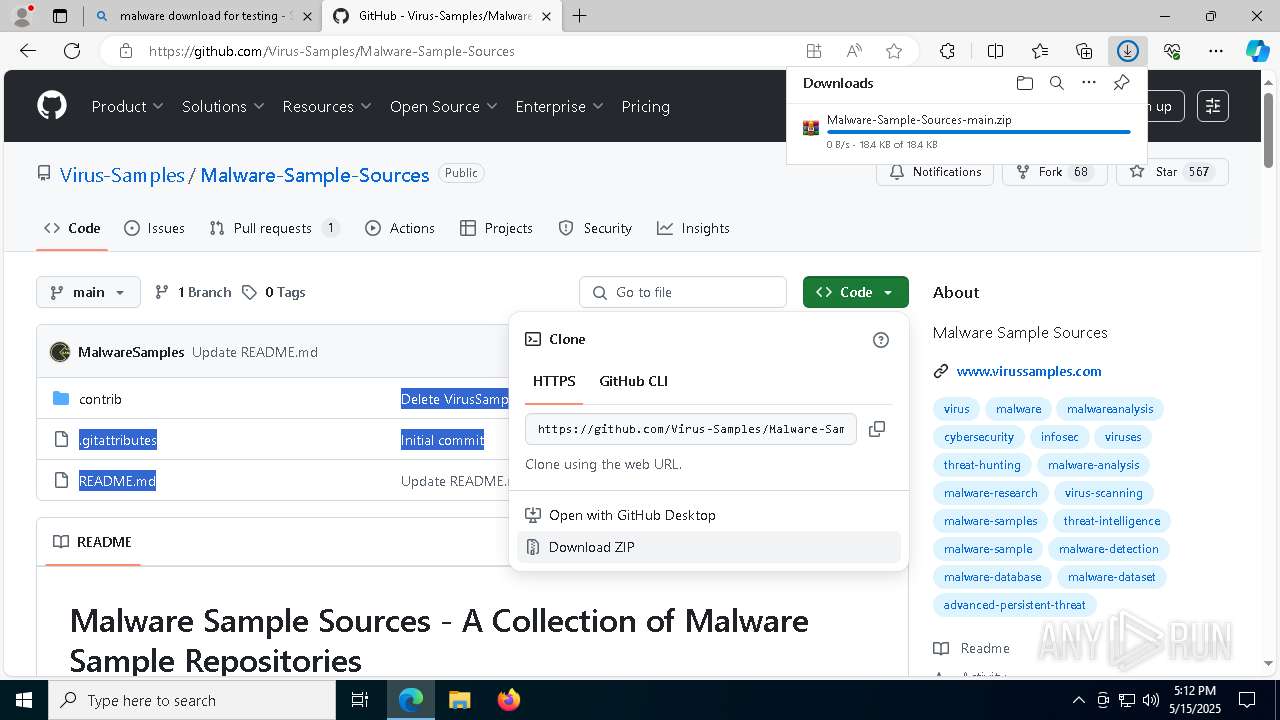Copy clone URL to clipboard
The image size is (1280, 720).
pos(877,428)
